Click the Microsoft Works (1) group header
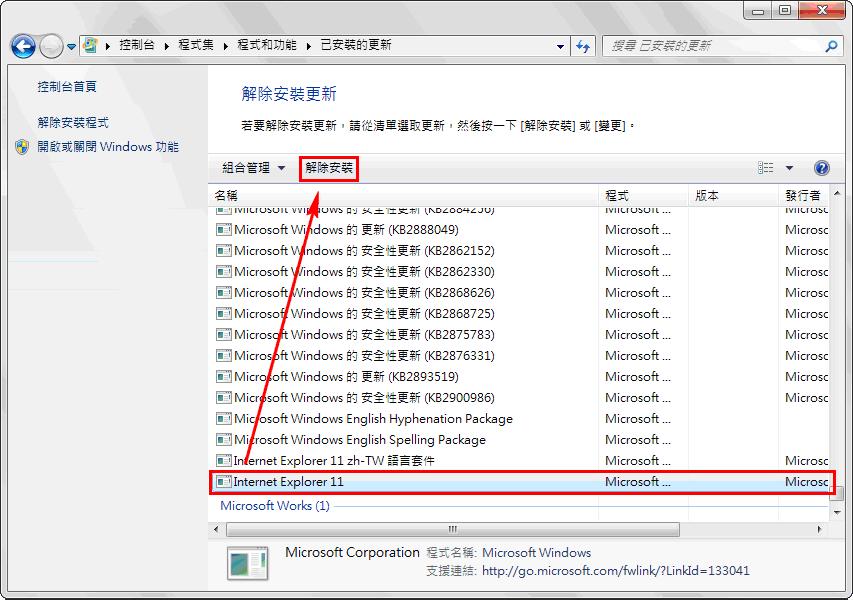Screen dimensions: 853x600 pyautogui.click(x=275, y=506)
